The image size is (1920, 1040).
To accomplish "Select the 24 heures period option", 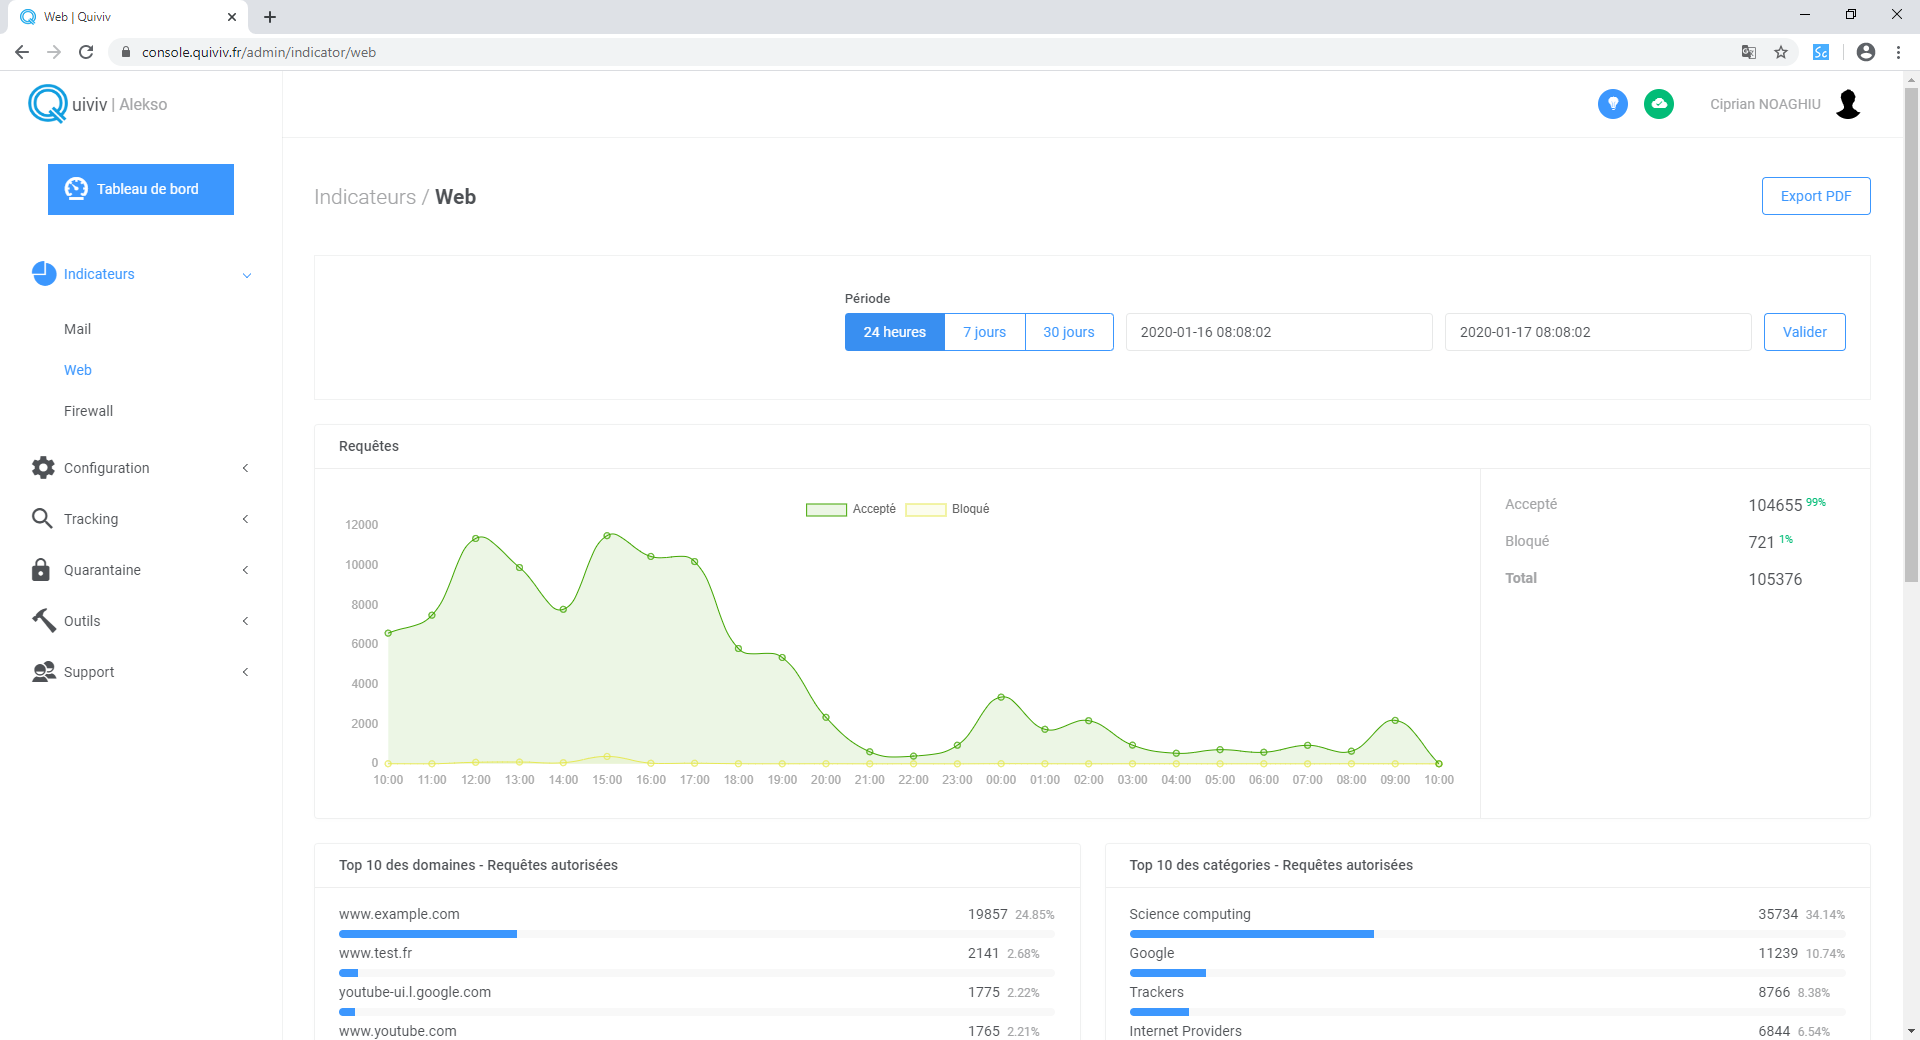I will click(x=893, y=331).
